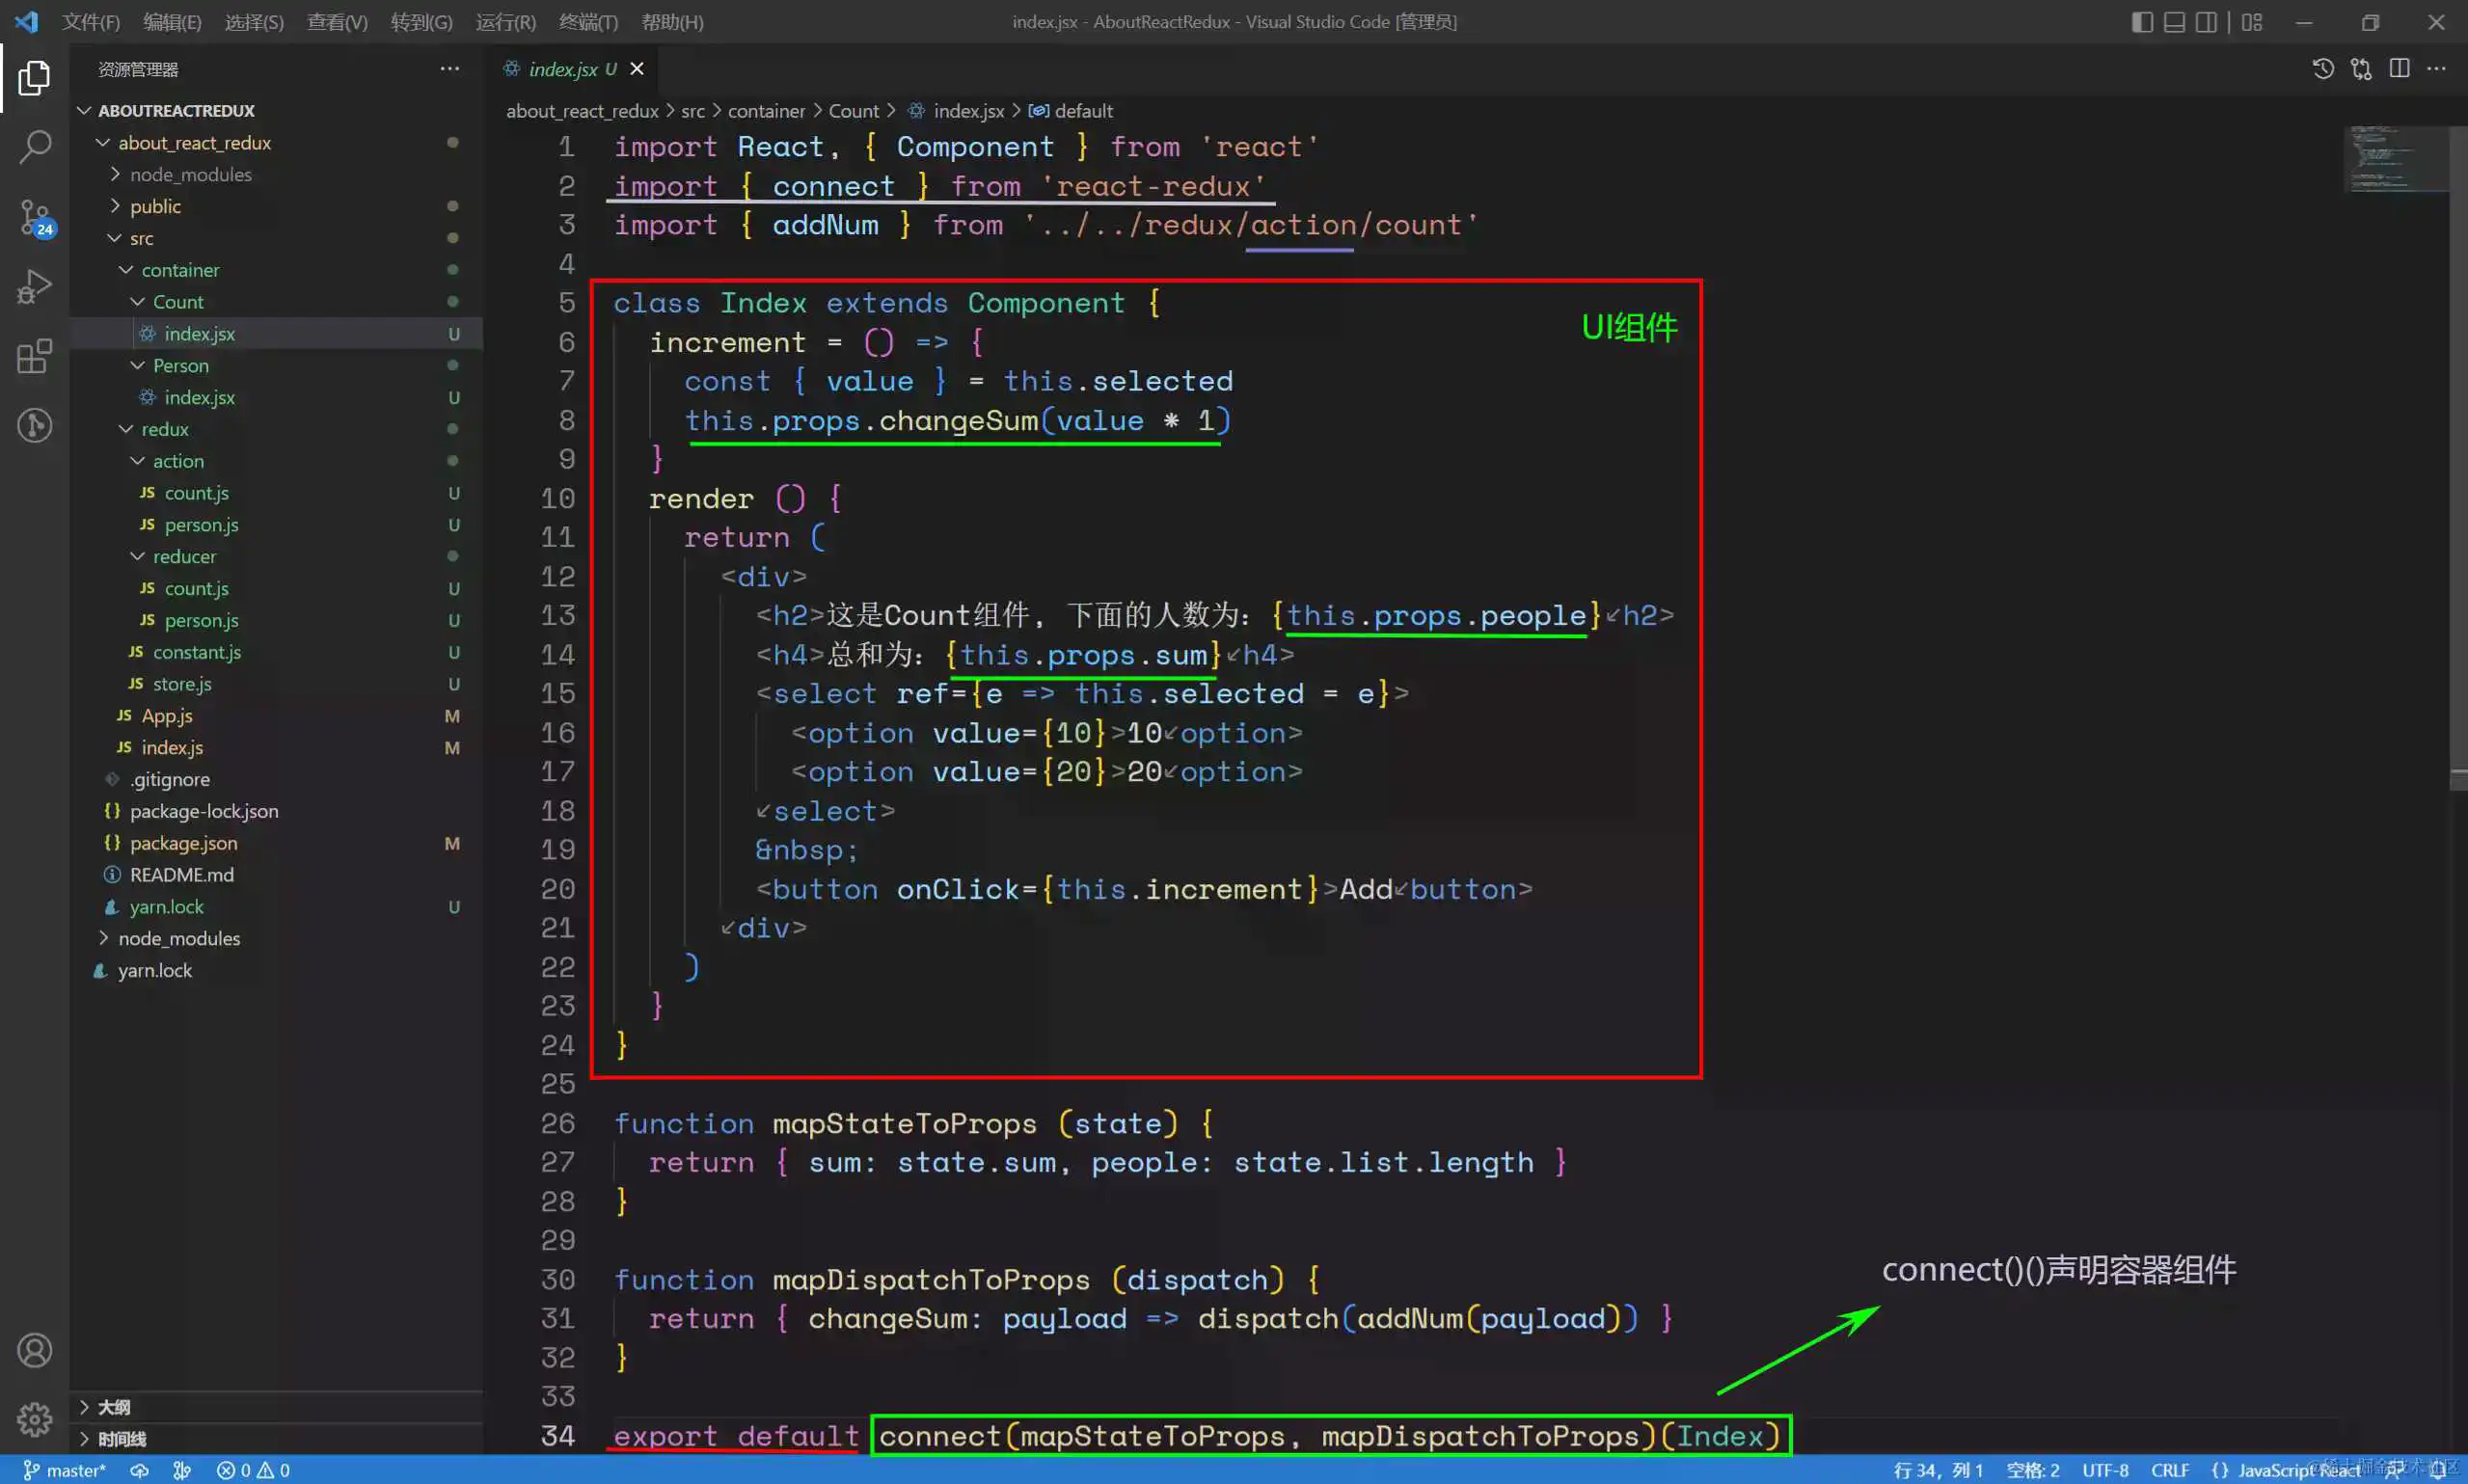Toggle the bottom panel visibility
This screenshot has height=1484, width=2468.
pyautogui.click(x=2174, y=22)
